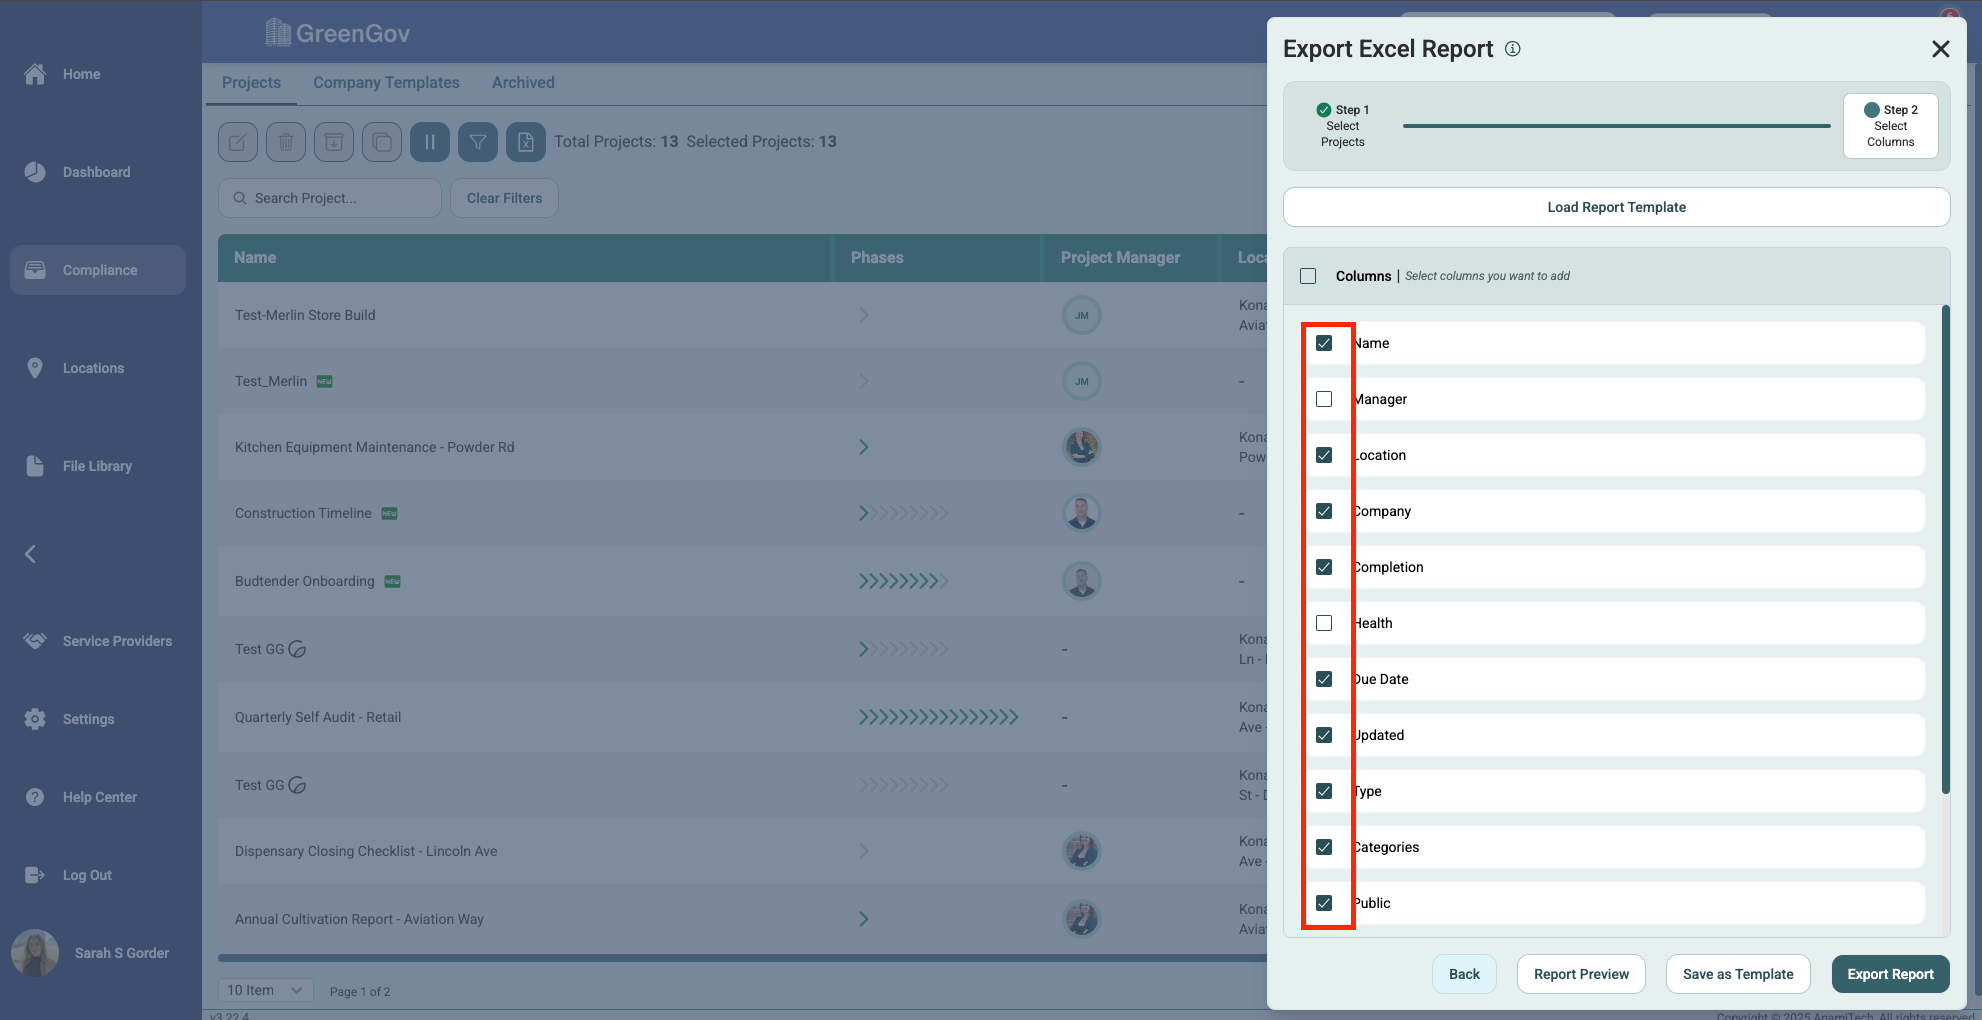1982x1020 pixels.
Task: Click the pause toolbar icon
Action: coord(430,142)
